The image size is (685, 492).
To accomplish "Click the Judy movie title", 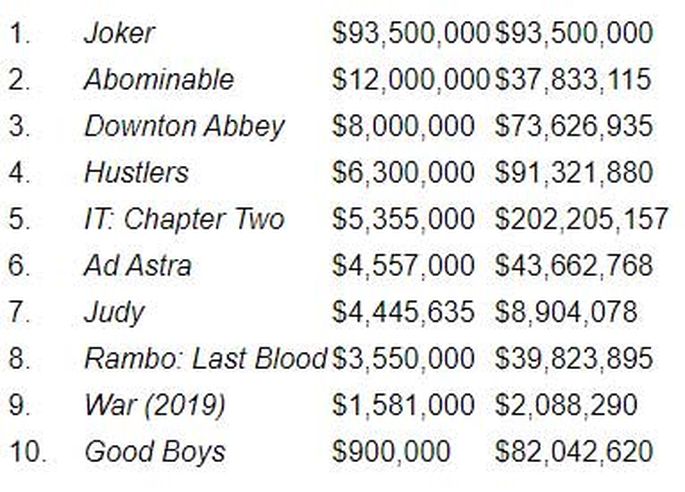I will click(114, 313).
